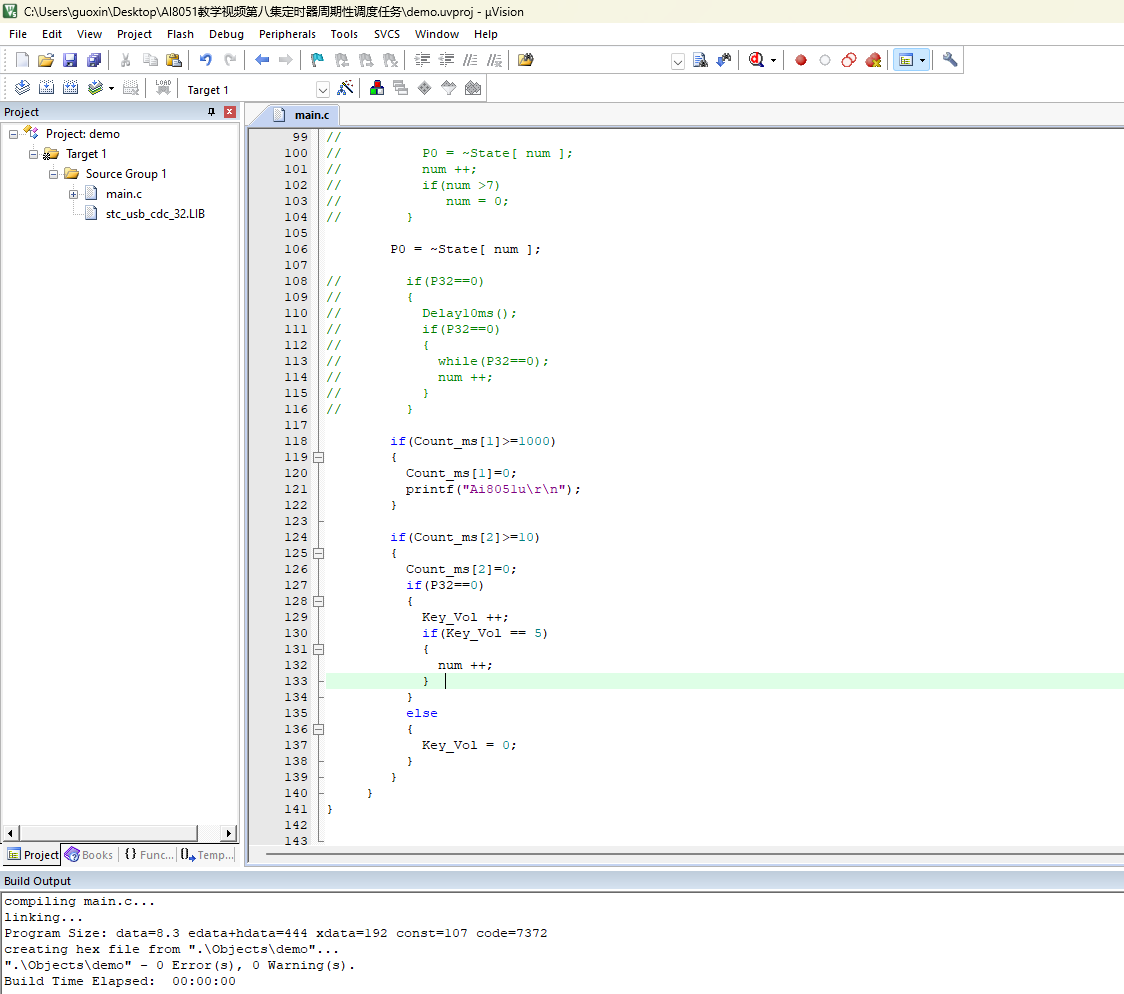
Task: Collapse the Source Group 1 node
Action: [x=53, y=174]
